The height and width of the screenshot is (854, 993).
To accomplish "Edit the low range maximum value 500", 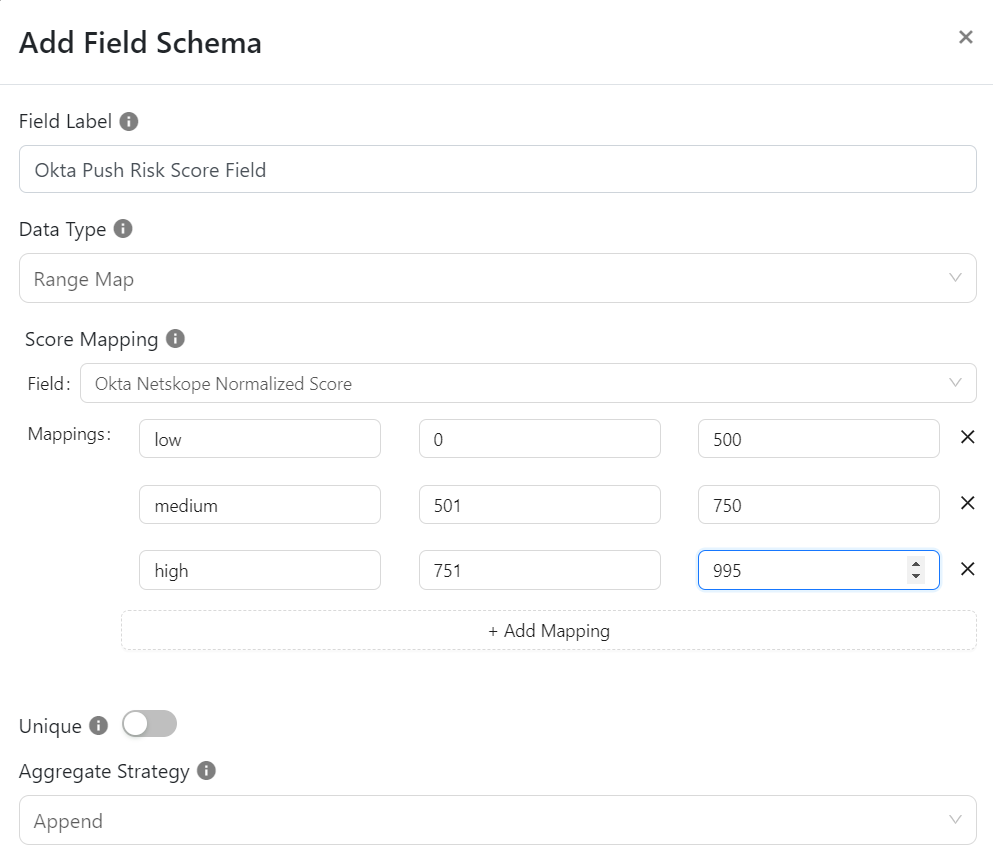I will [819, 438].
